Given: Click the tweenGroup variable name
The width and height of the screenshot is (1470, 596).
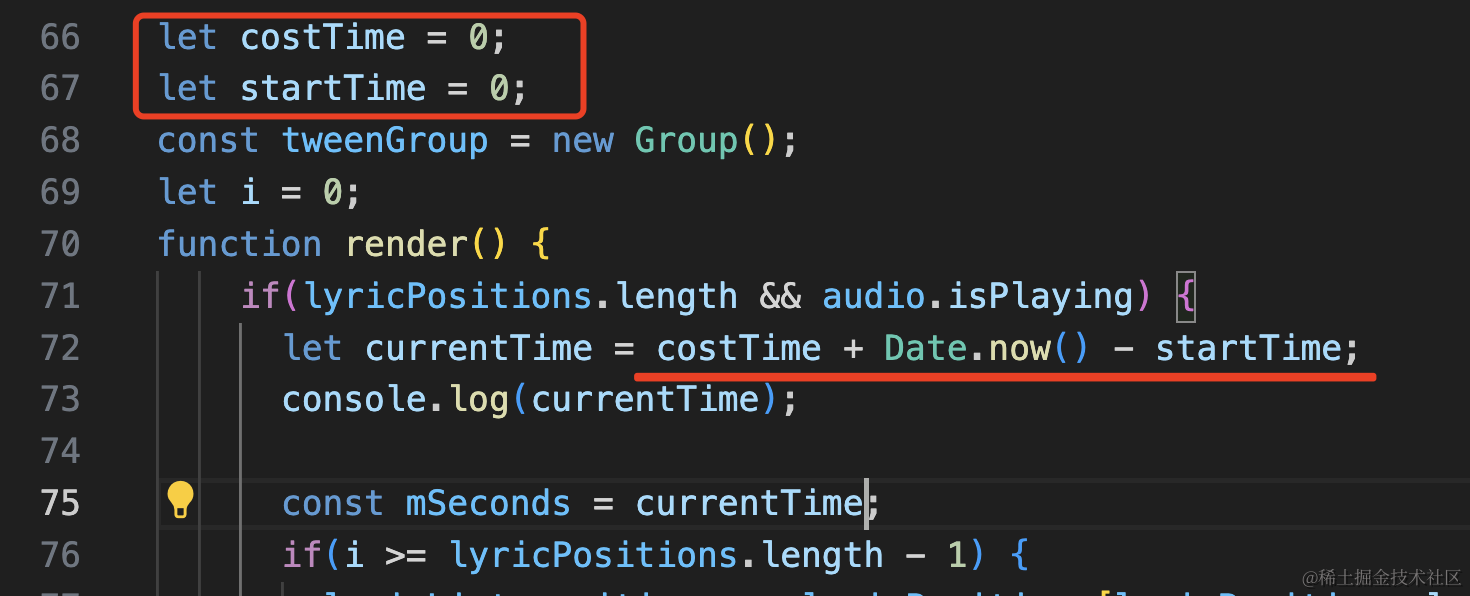Looking at the screenshot, I should pyautogui.click(x=385, y=141).
